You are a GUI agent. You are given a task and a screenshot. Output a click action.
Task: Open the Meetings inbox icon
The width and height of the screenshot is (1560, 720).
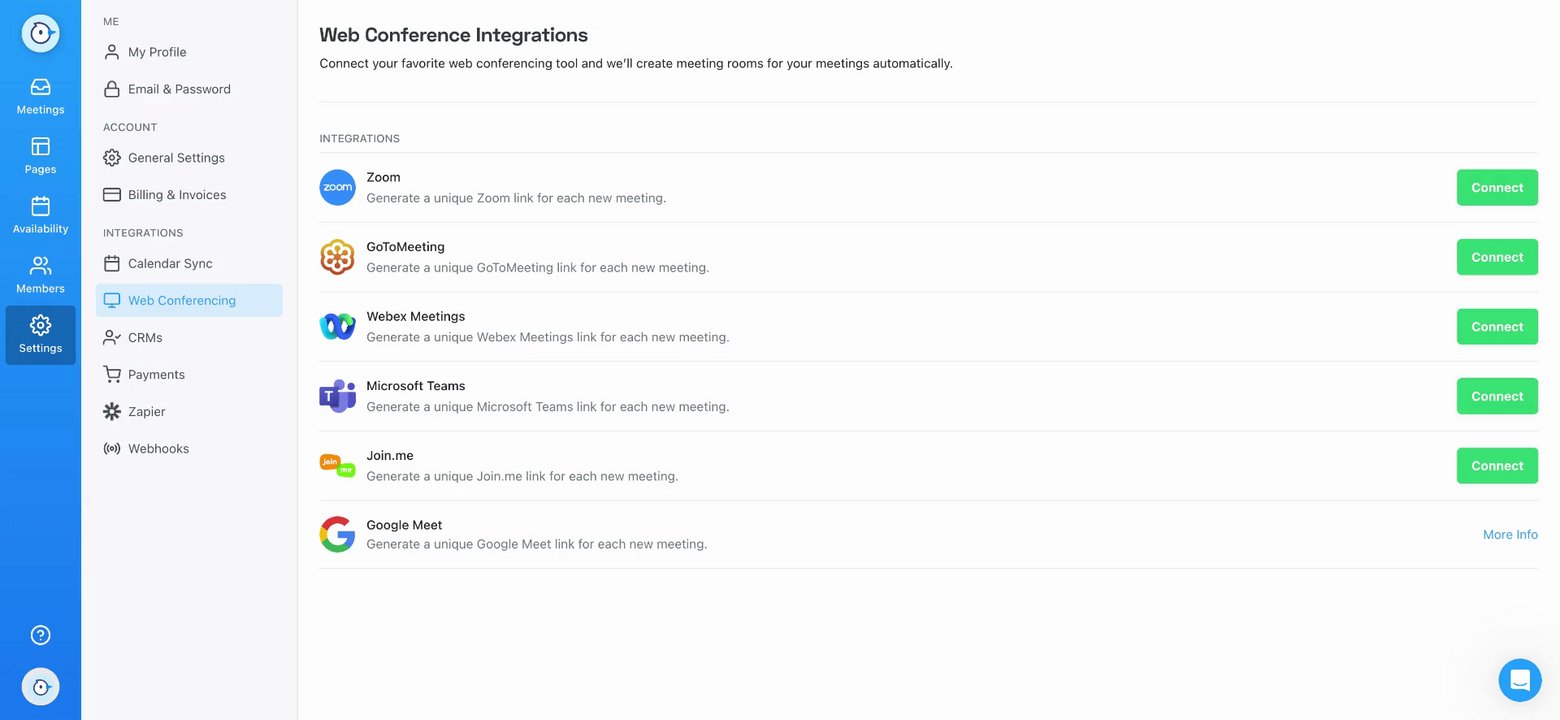coord(40,88)
